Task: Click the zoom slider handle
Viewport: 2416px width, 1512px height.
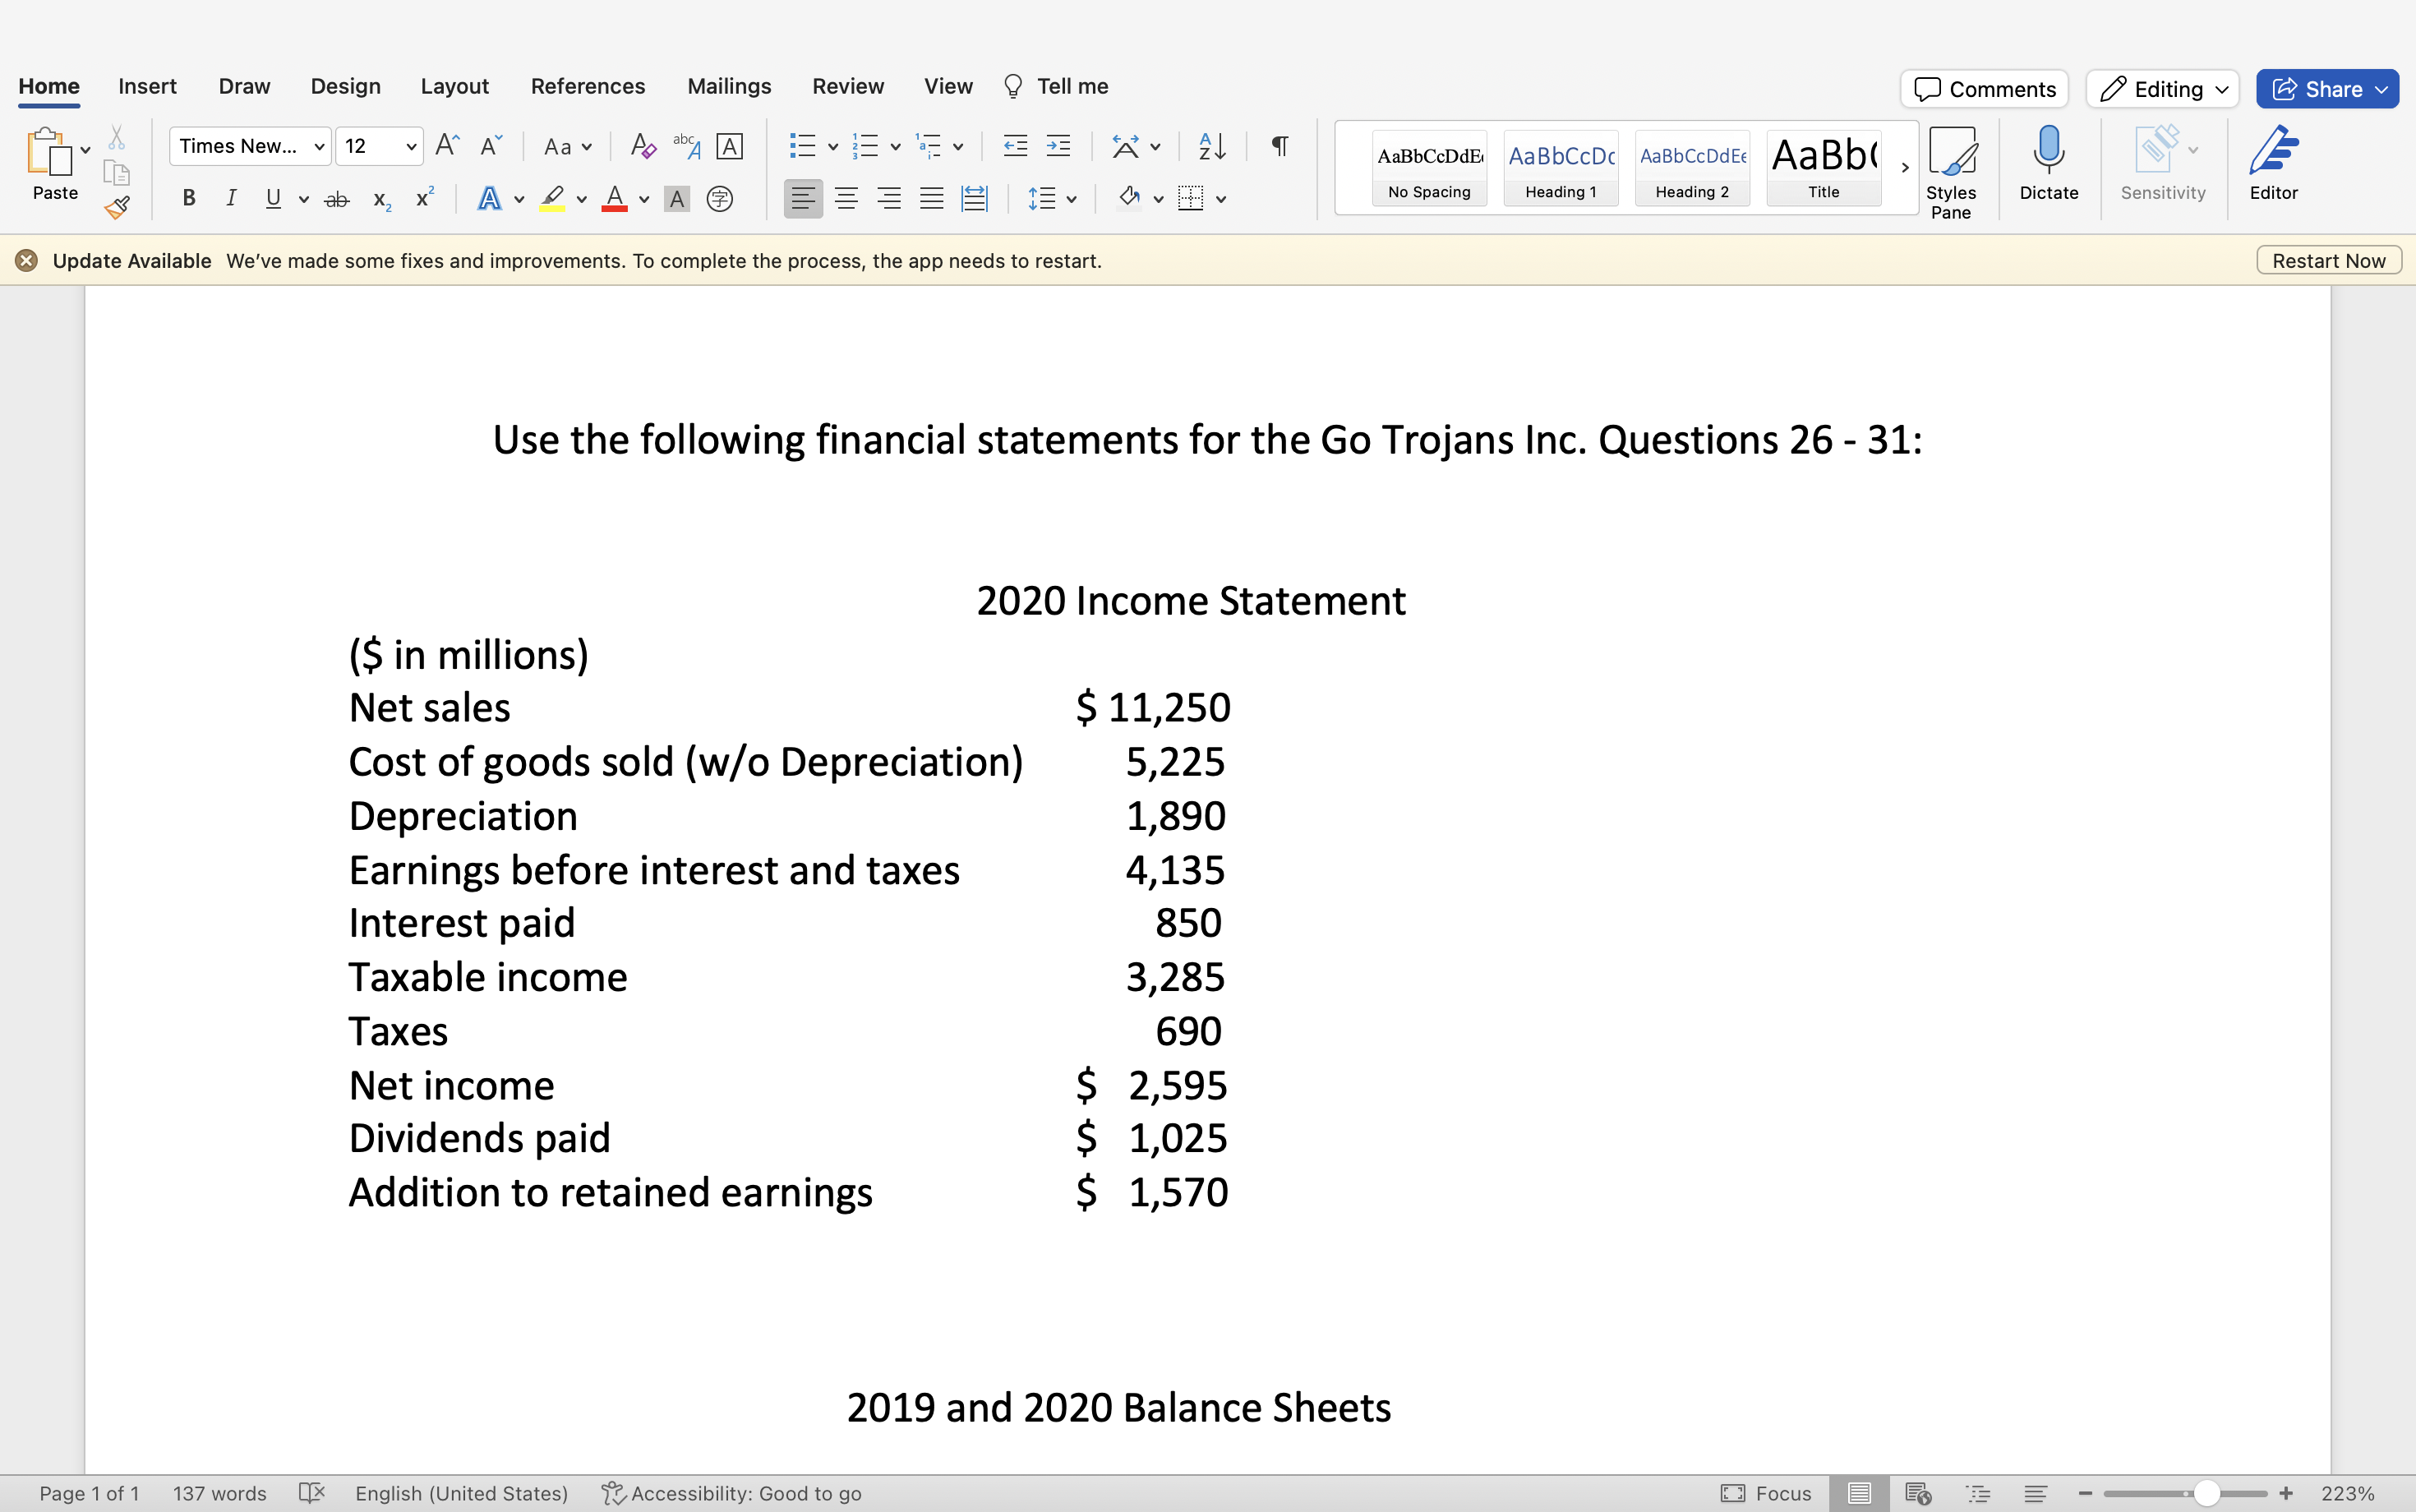Action: pyautogui.click(x=2207, y=1493)
